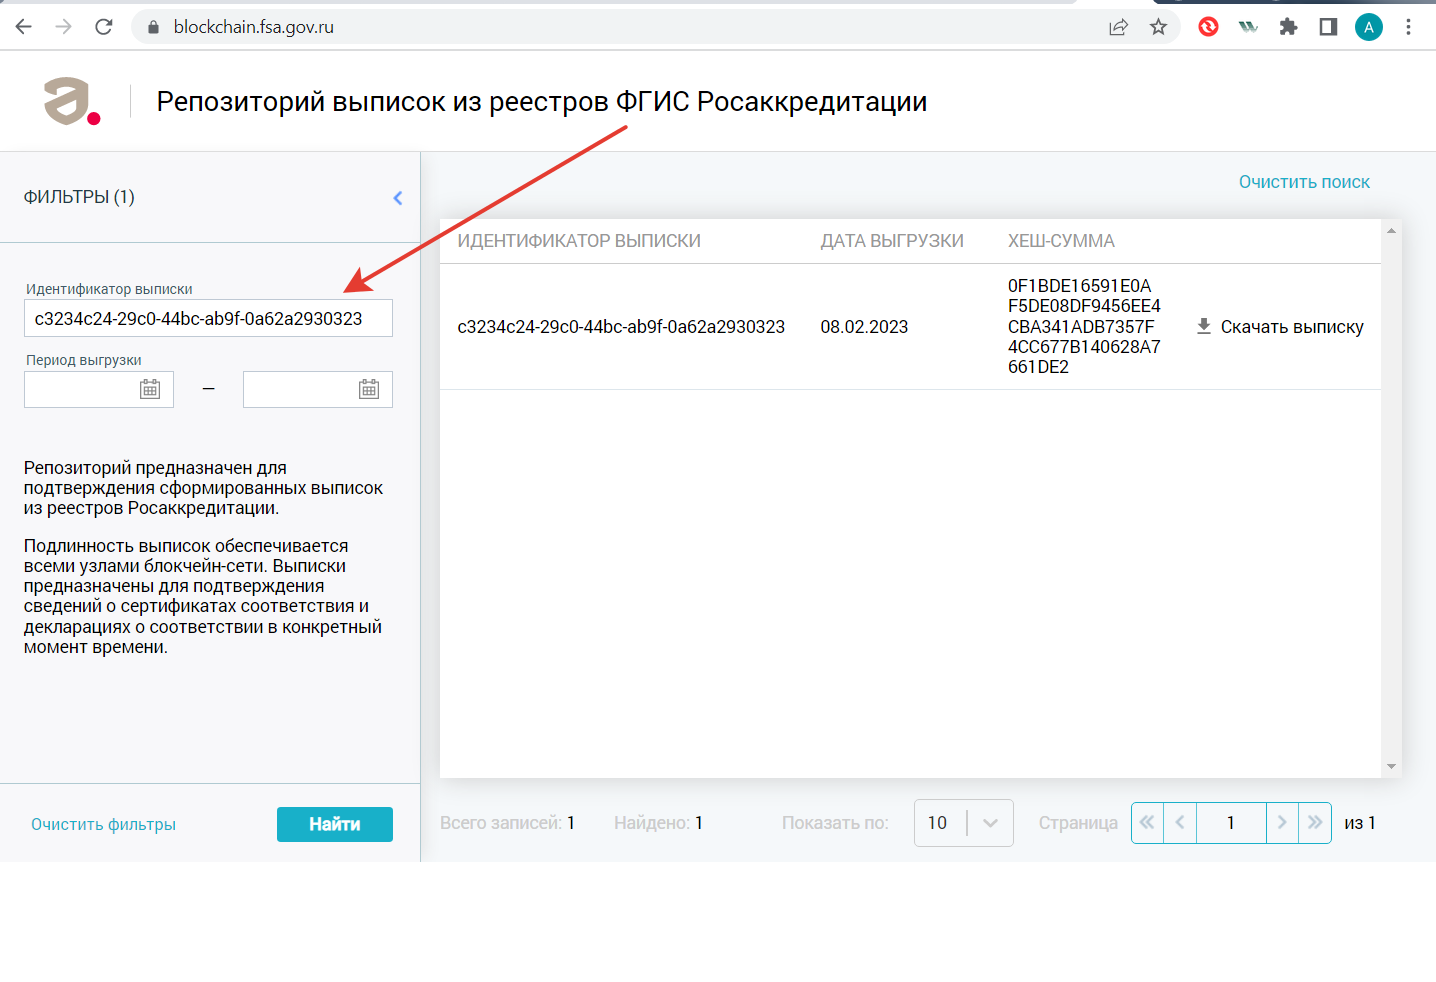
Task: Select the table cell c3234c24-29c0-44bc-ab9f-0a62a2930323
Action: pyautogui.click(x=621, y=327)
